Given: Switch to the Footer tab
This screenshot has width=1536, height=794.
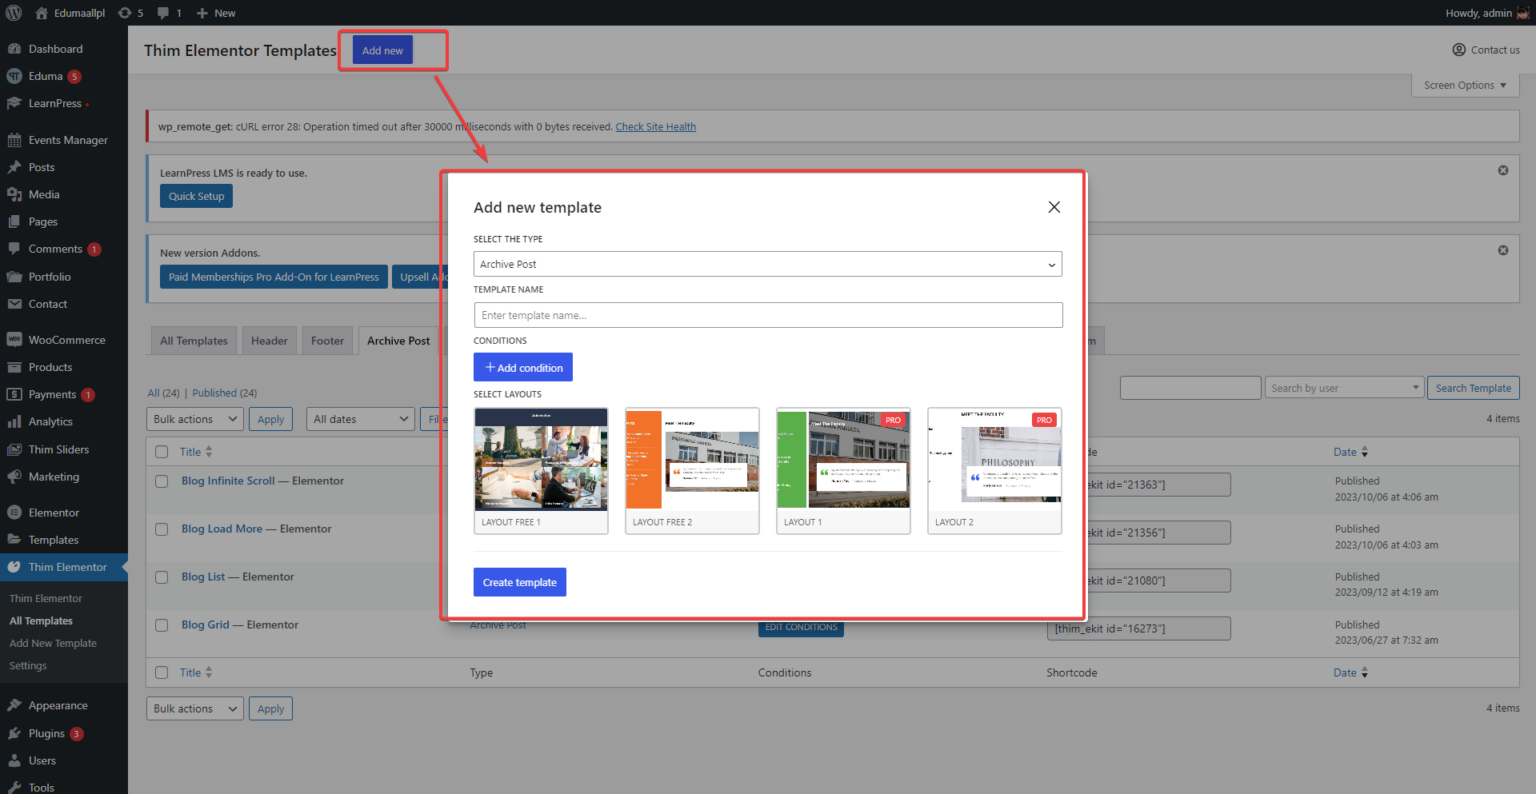Looking at the screenshot, I should point(327,340).
